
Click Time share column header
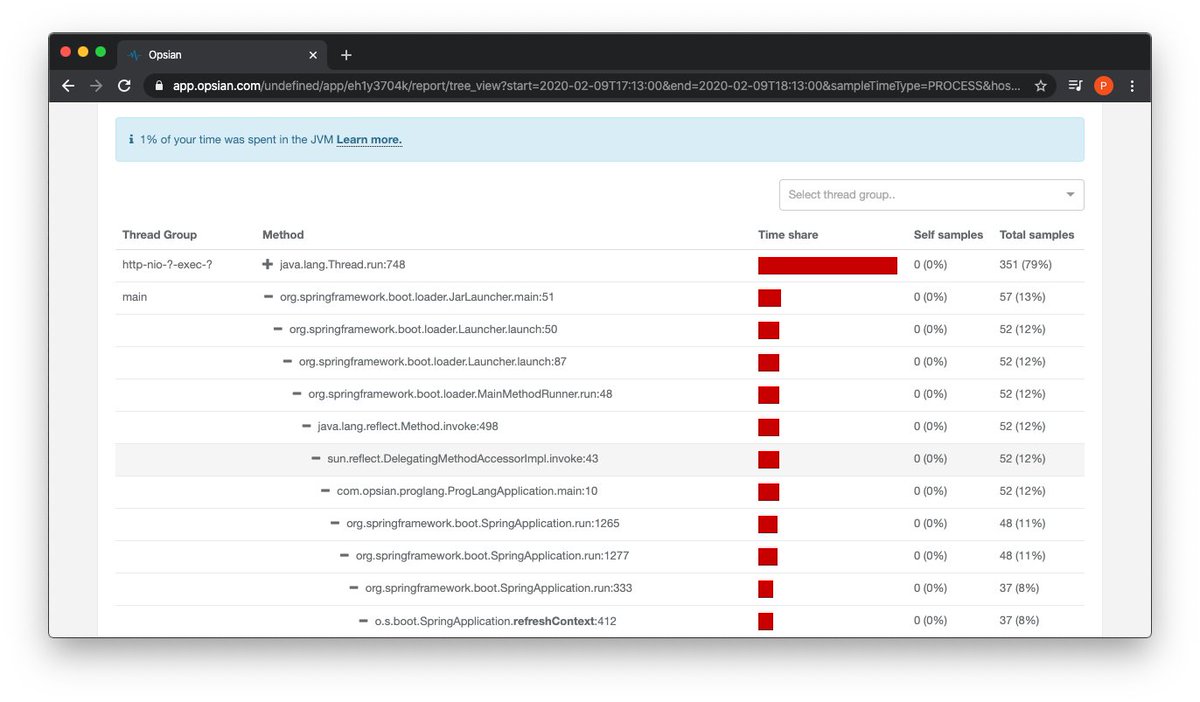788,235
